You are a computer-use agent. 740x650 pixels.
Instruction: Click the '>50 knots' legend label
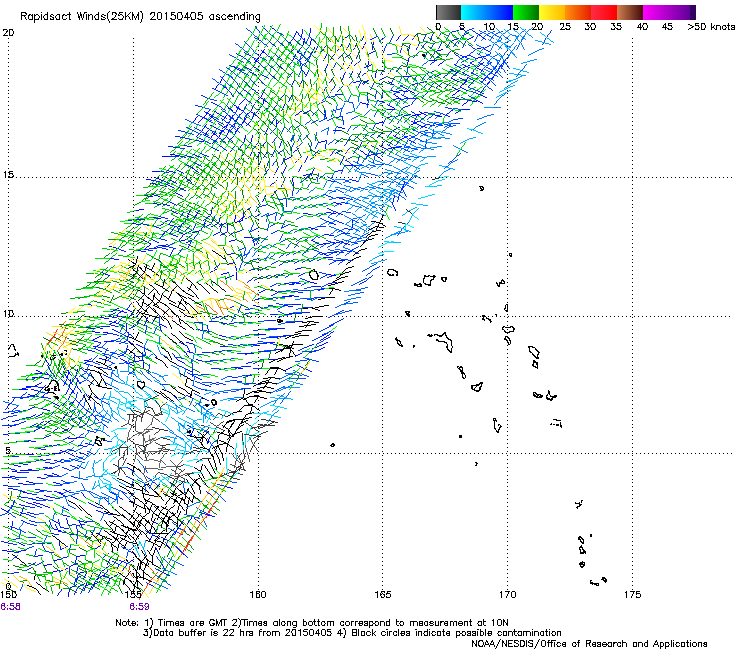711,27
